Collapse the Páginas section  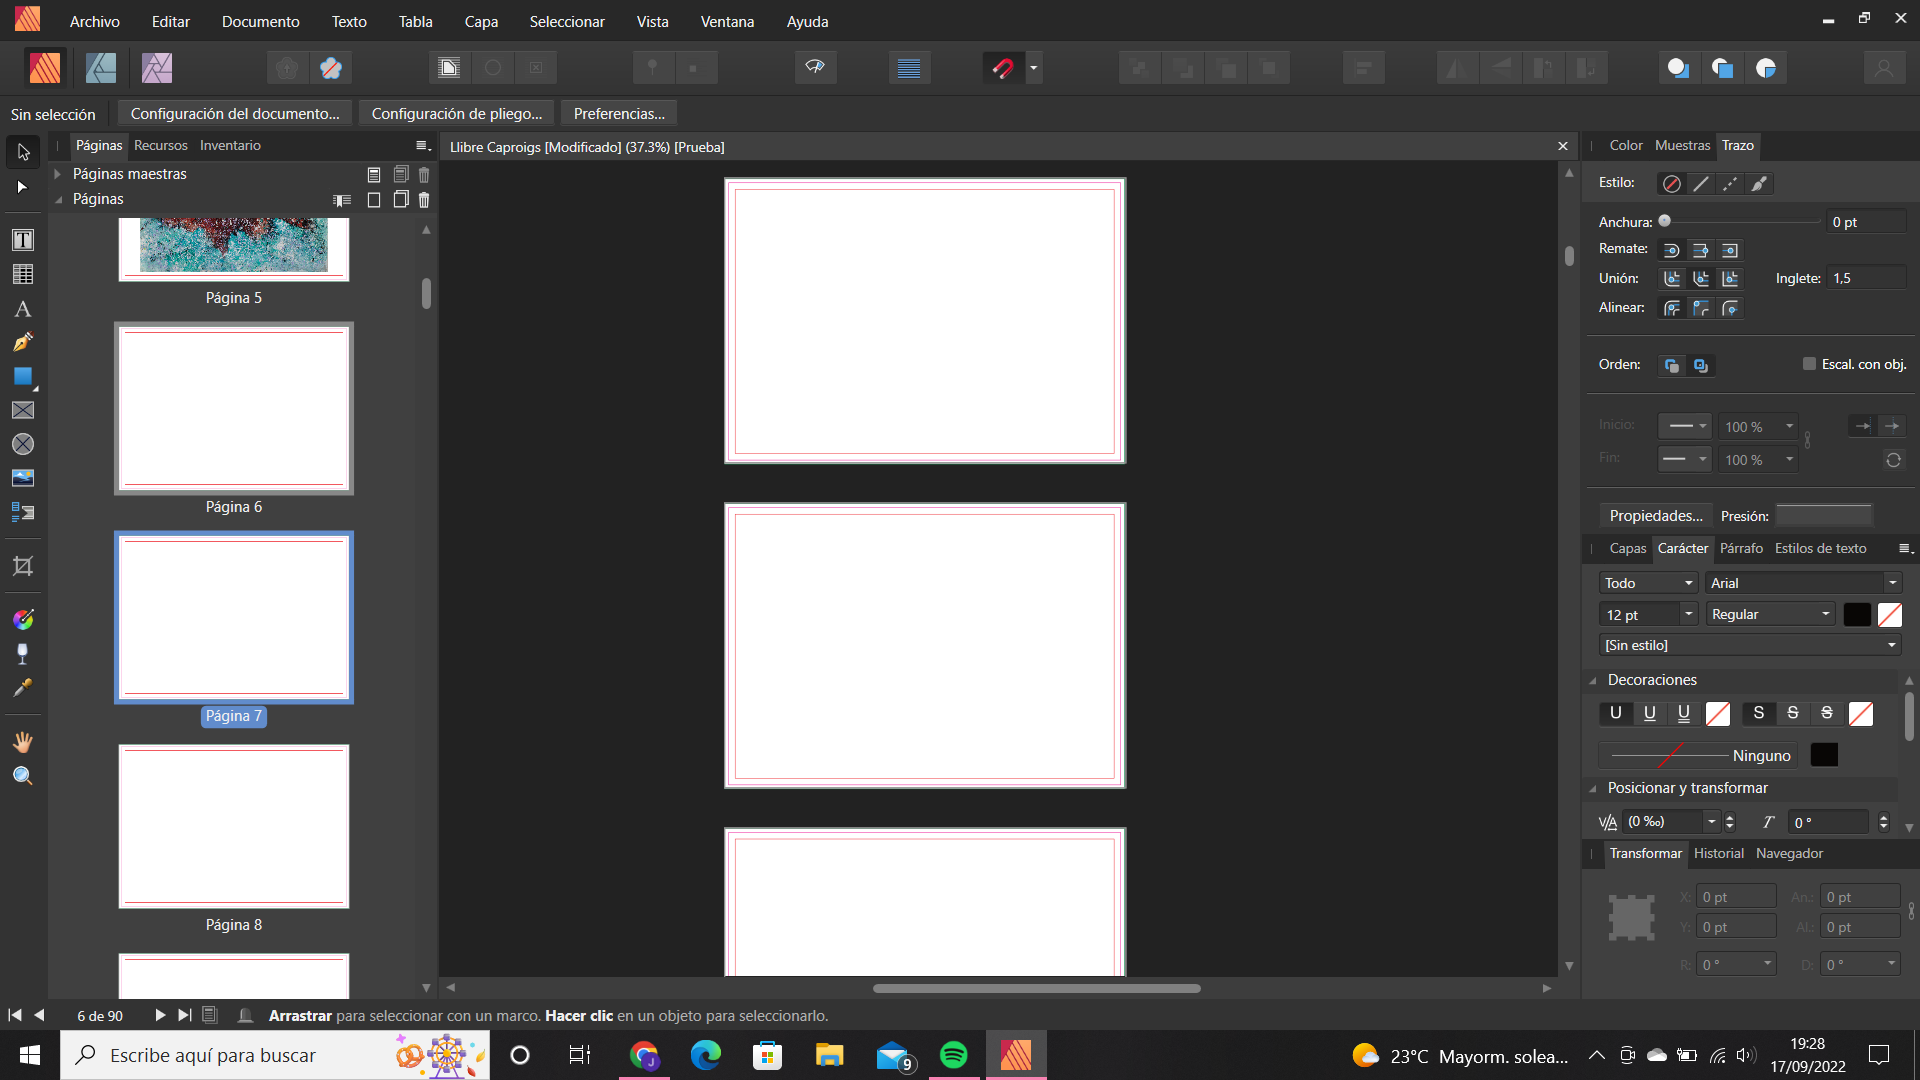click(x=58, y=200)
